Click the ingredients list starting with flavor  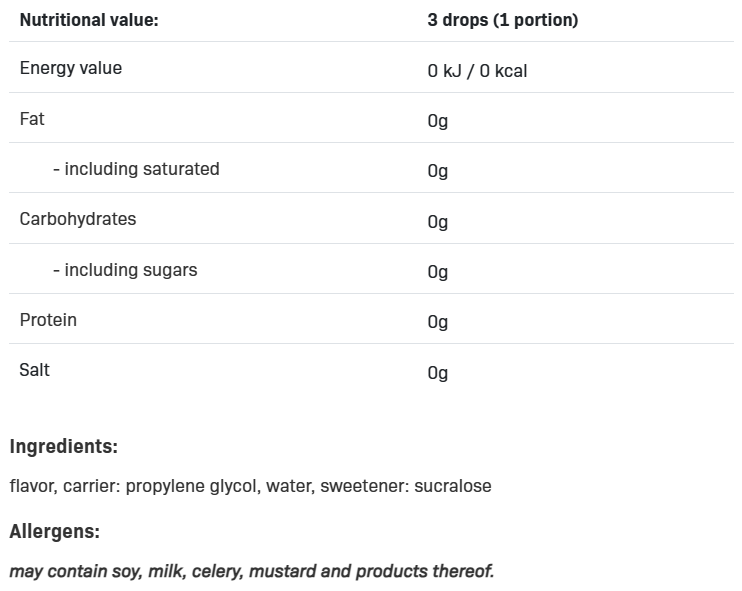click(250, 486)
